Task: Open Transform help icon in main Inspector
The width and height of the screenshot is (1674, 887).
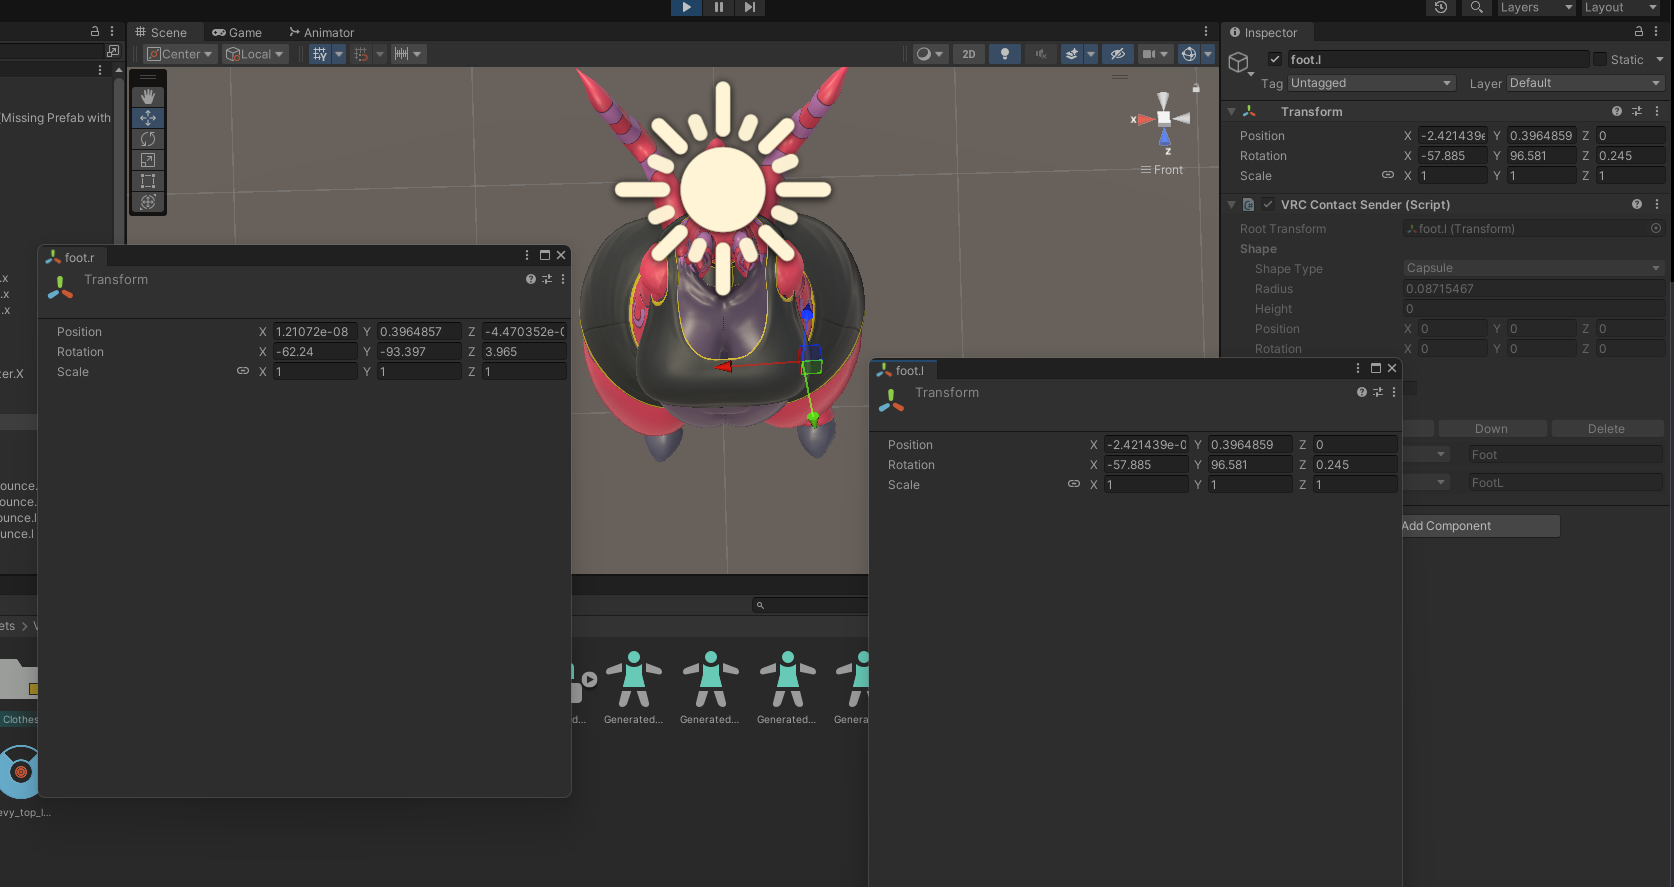Action: coord(1617,111)
